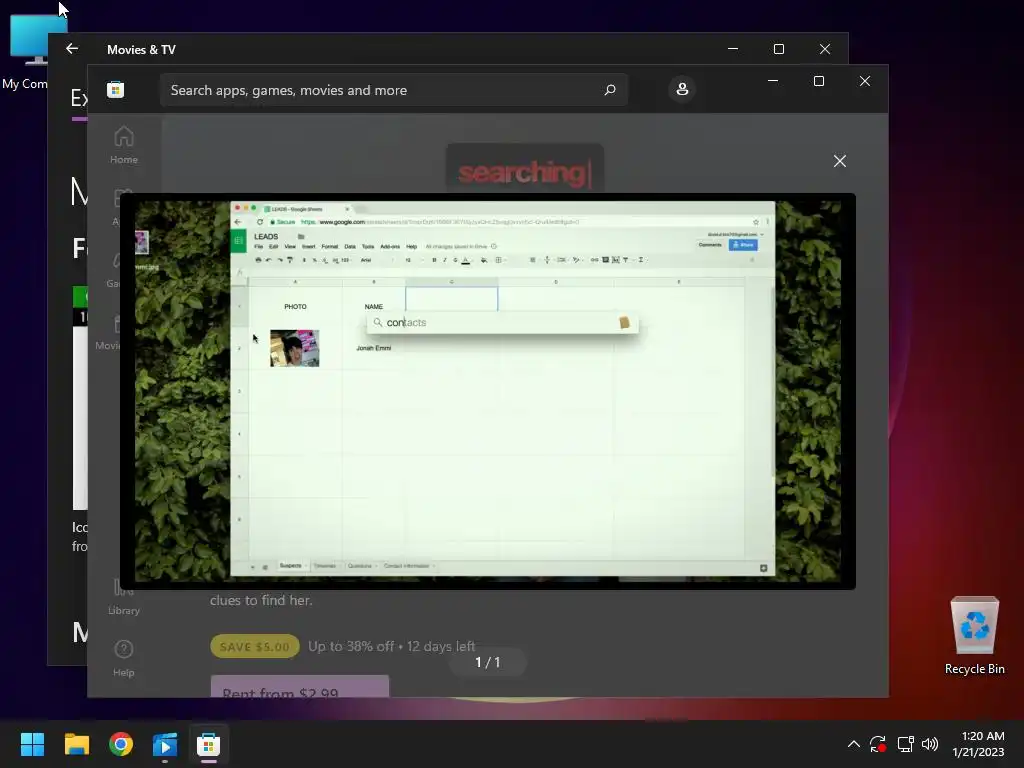
Task: Open the user account profile icon
Action: click(x=682, y=89)
